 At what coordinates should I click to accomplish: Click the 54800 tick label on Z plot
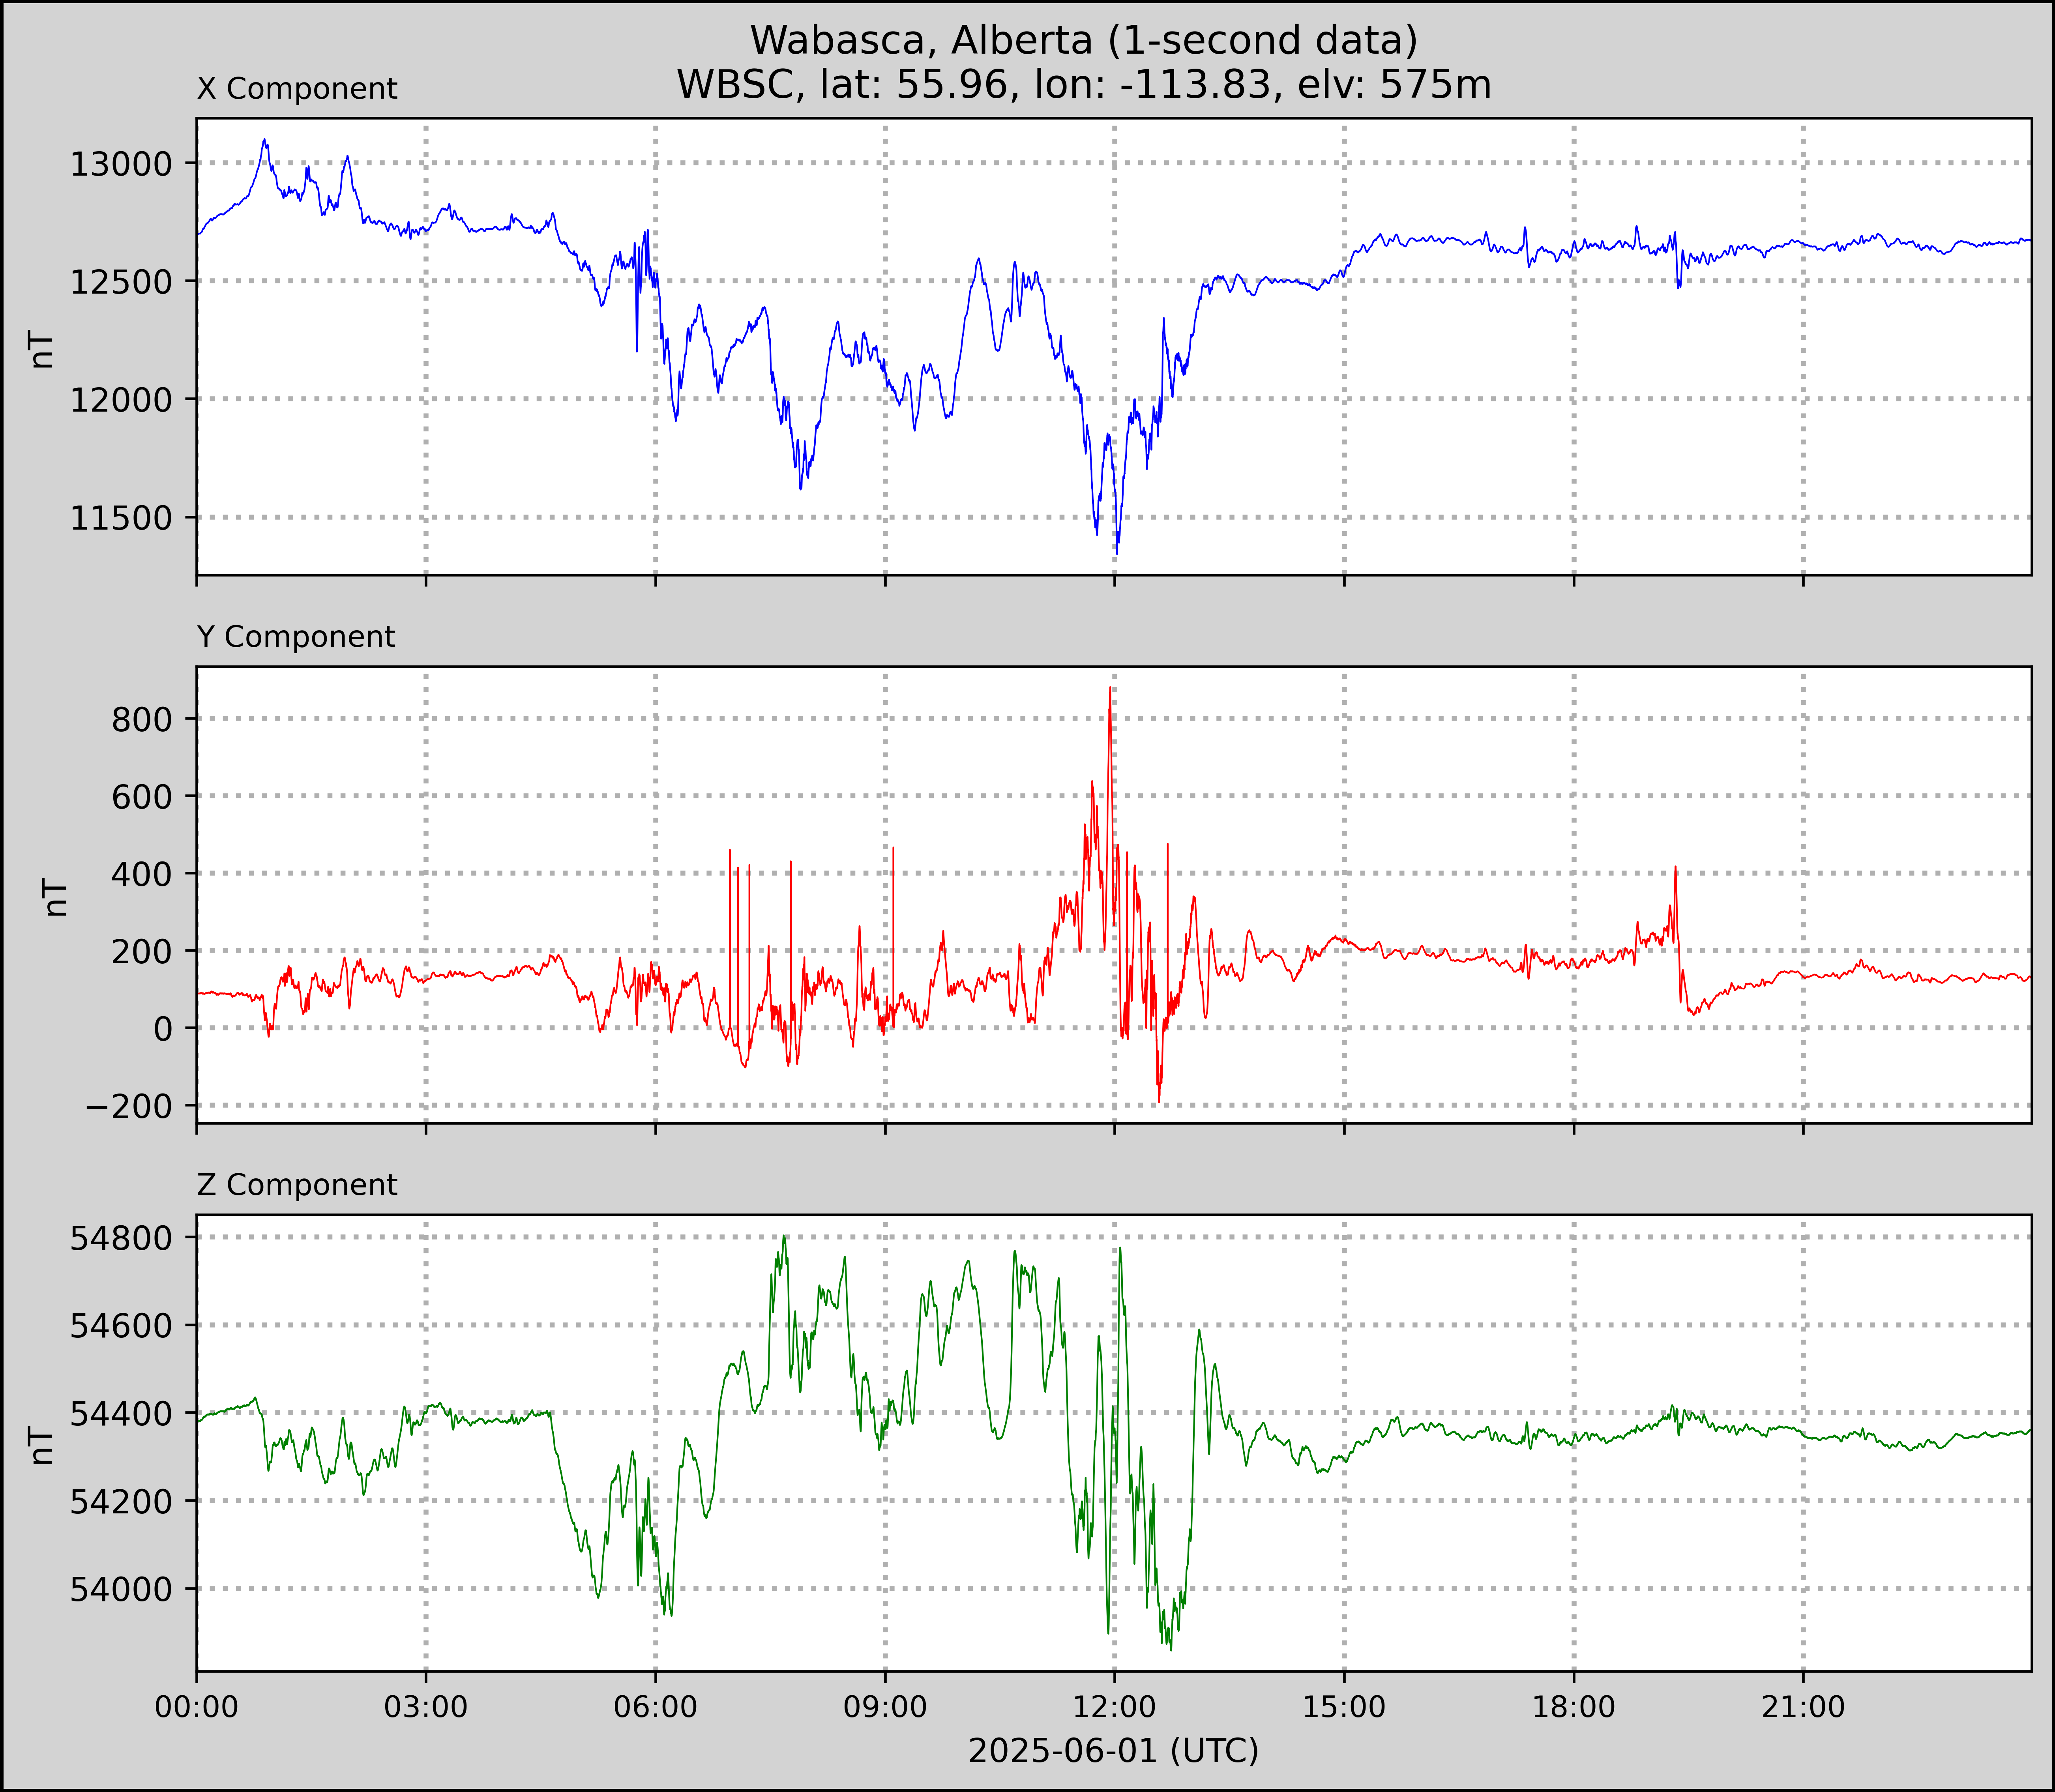click(x=121, y=1238)
